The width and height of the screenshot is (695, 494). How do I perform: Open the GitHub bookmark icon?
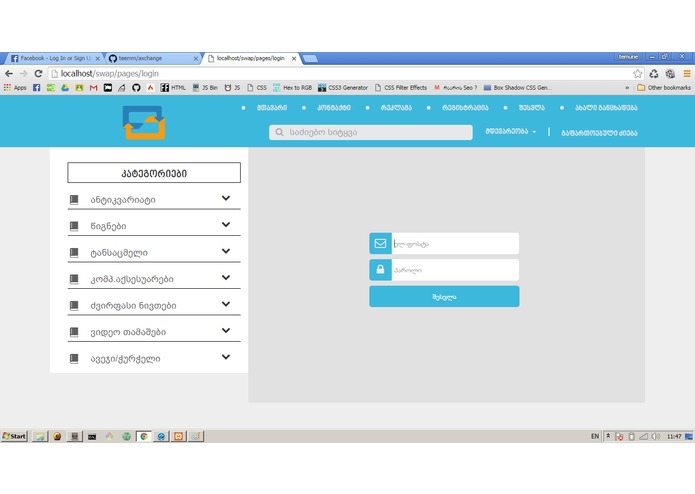pyautogui.click(x=136, y=88)
